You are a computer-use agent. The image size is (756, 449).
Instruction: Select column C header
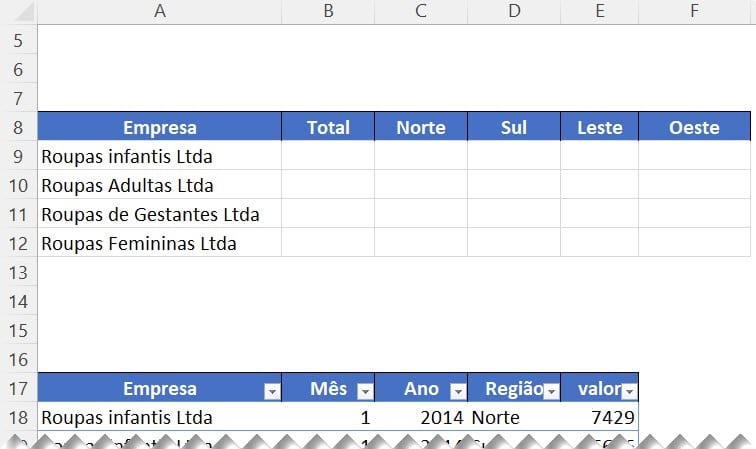tap(420, 11)
